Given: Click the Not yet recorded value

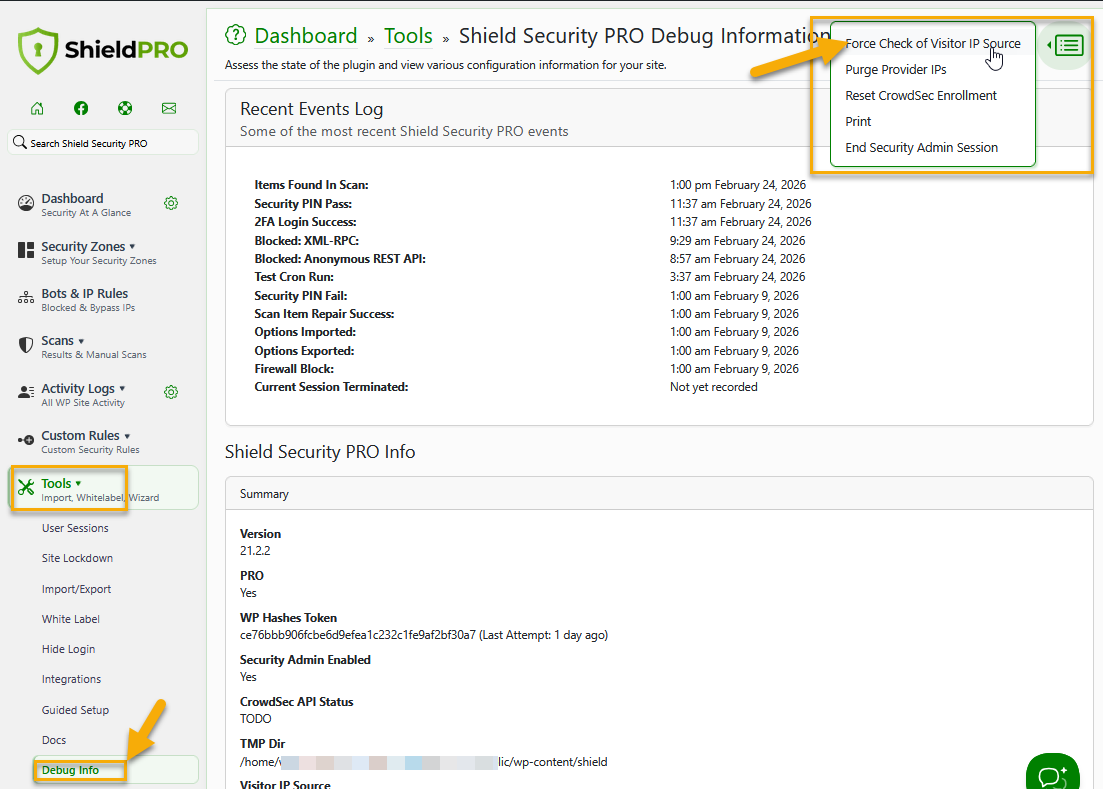Looking at the screenshot, I should [714, 387].
